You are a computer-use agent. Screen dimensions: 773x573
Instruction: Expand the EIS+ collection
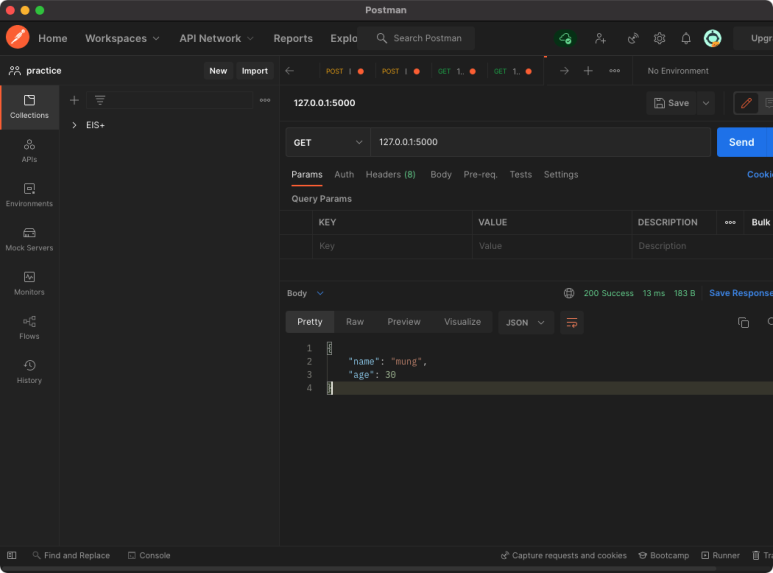74,125
